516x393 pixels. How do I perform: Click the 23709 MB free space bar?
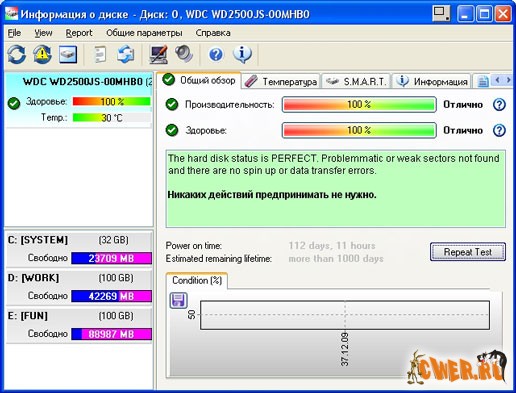pos(112,258)
